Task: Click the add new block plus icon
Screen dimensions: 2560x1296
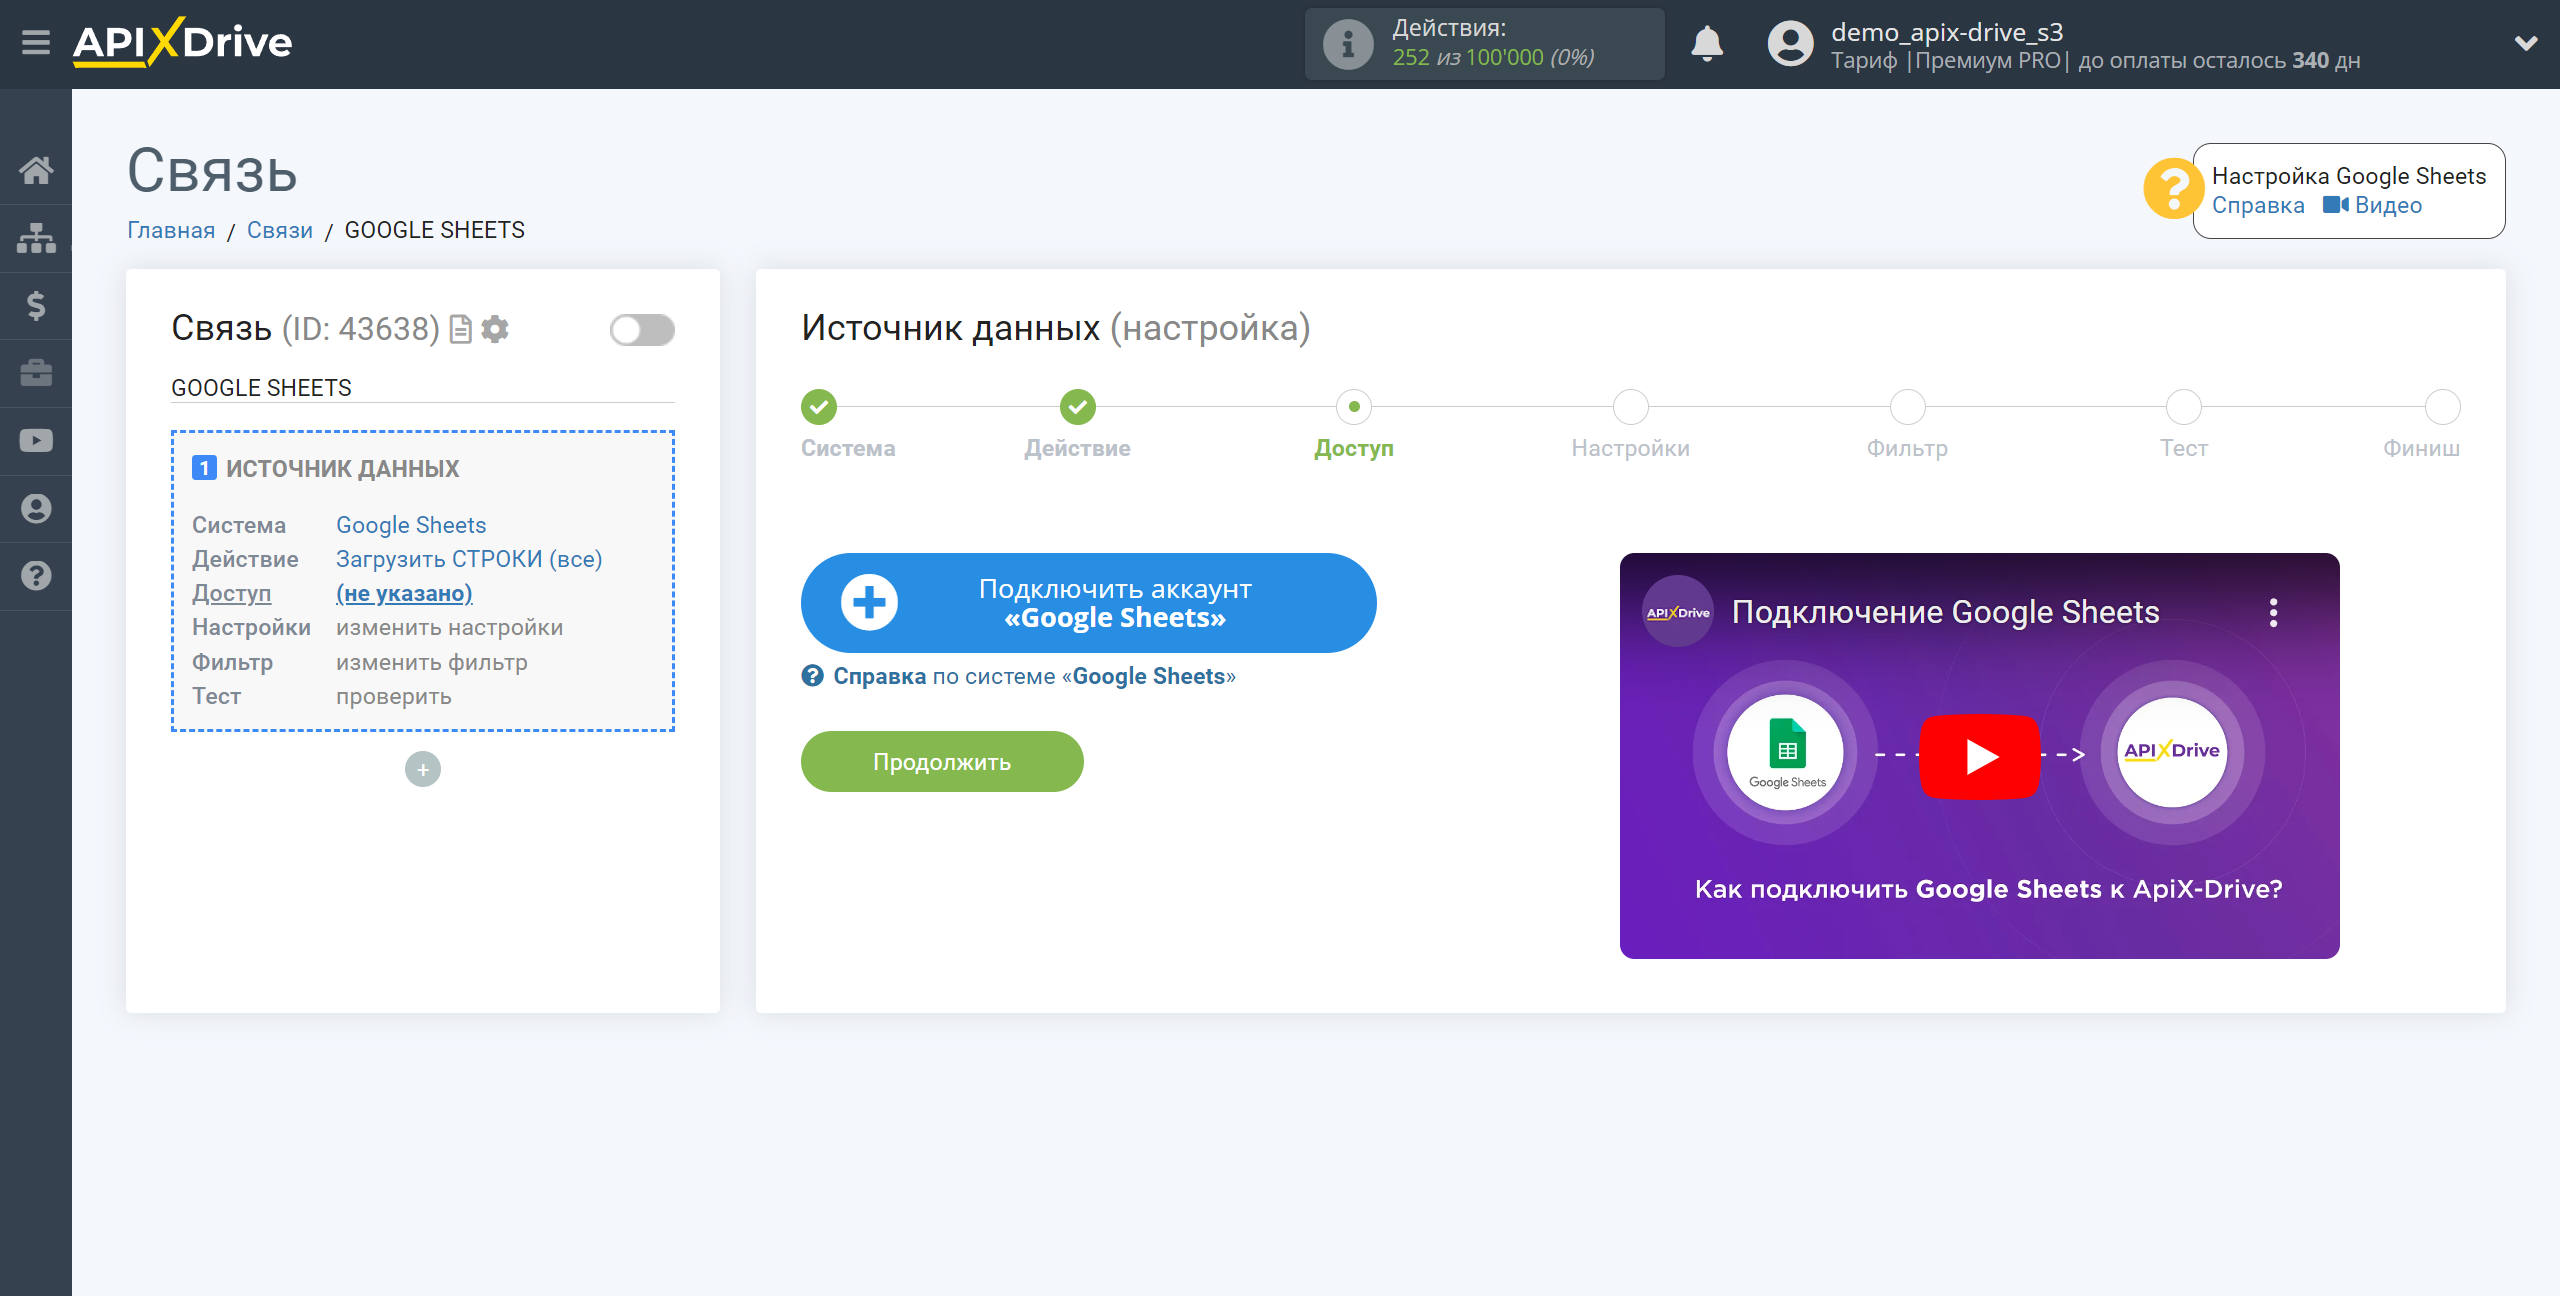Action: coord(423,769)
